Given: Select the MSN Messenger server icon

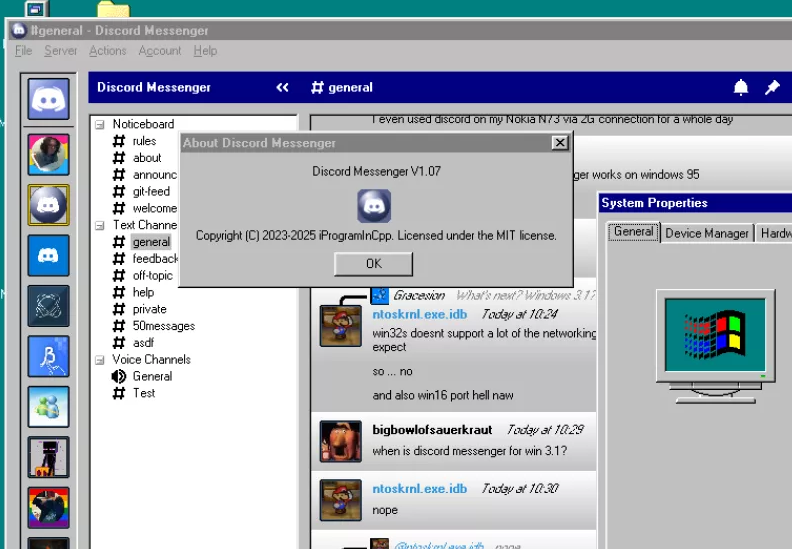Looking at the screenshot, I should (48, 407).
